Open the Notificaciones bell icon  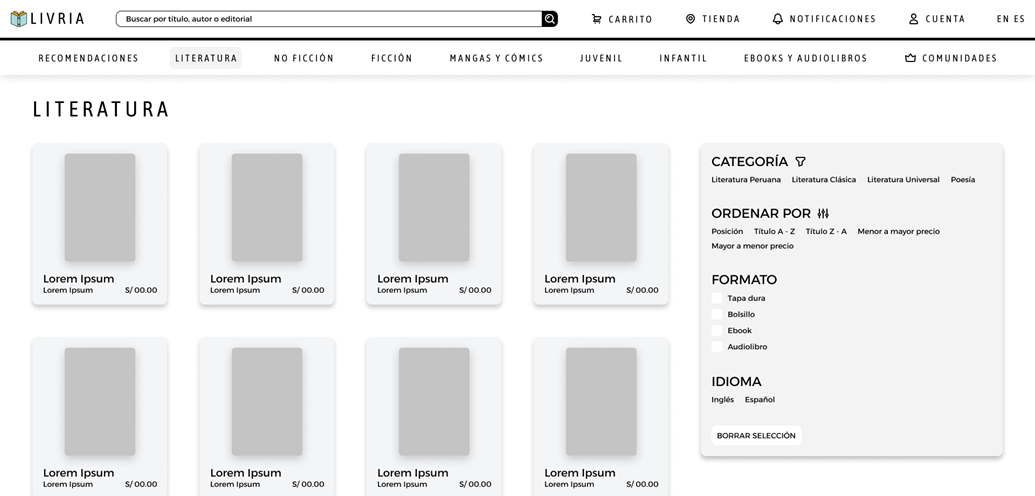point(778,19)
